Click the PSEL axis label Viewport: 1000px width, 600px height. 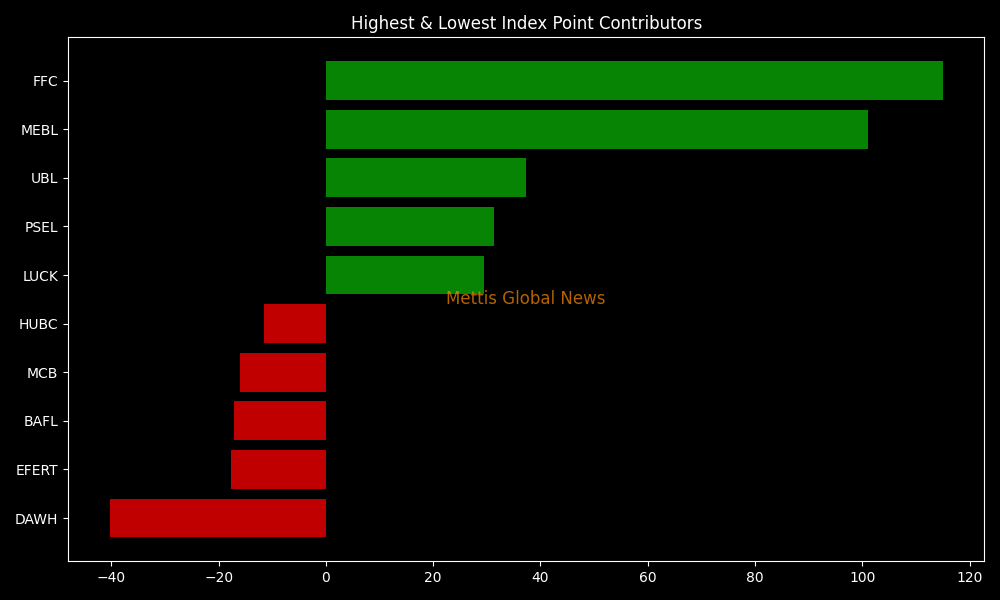click(x=41, y=227)
